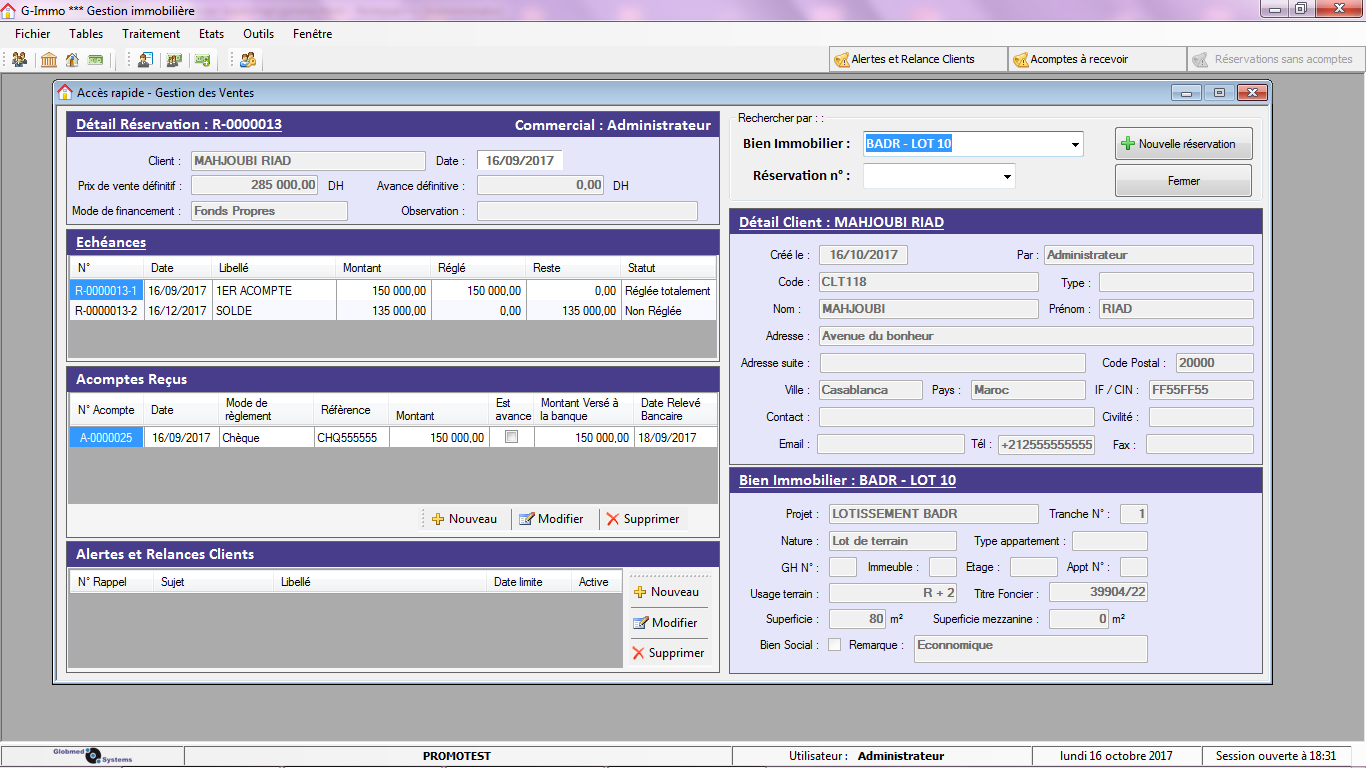Click the CHQ555555 reference cell

tap(351, 437)
